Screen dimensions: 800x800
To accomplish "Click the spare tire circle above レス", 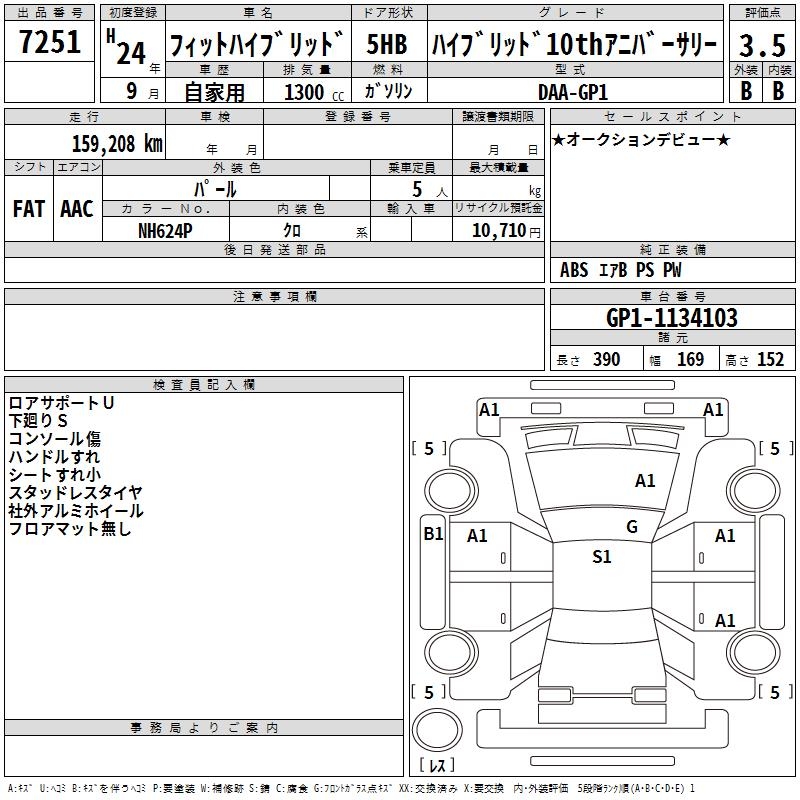I will coord(437,730).
